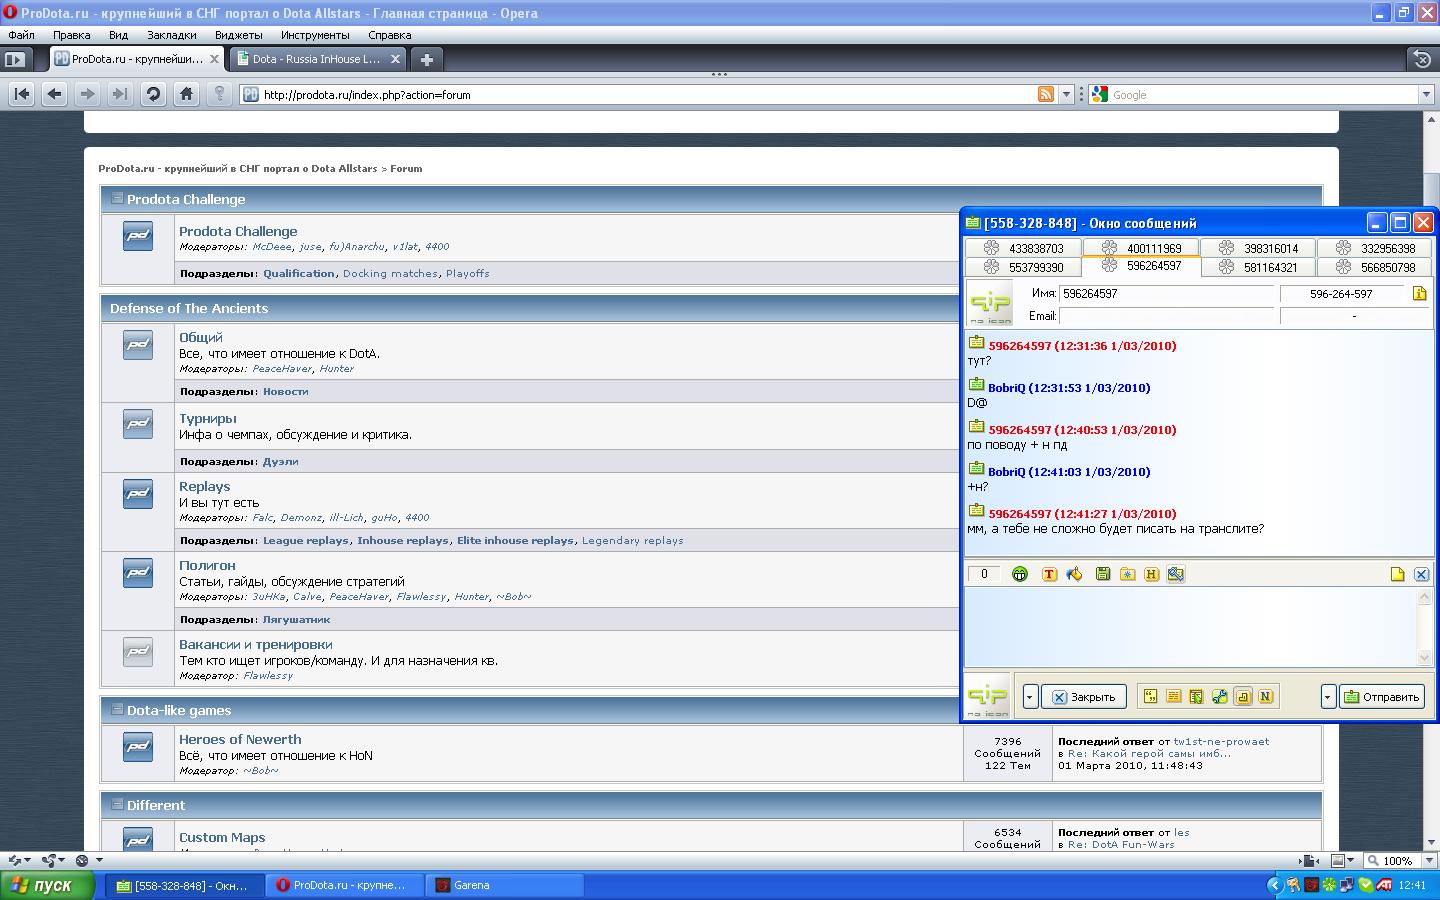
Task: Expand hidden tray icons arrow
Action: [1274, 885]
